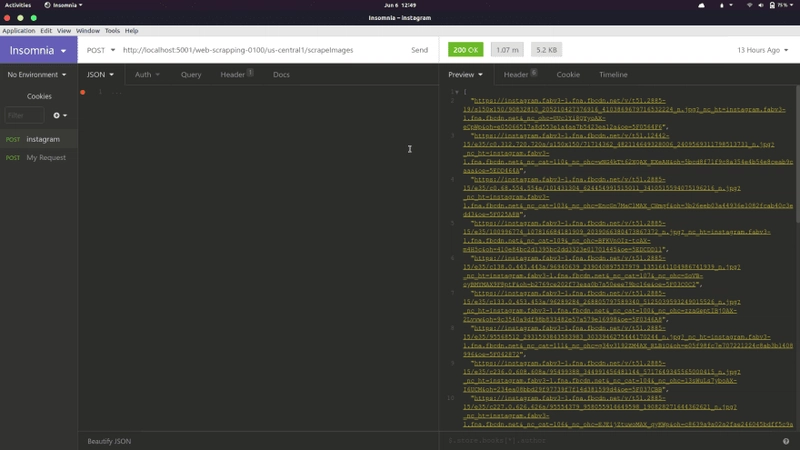
Task: Click Beautify JSON
Action: point(109,441)
